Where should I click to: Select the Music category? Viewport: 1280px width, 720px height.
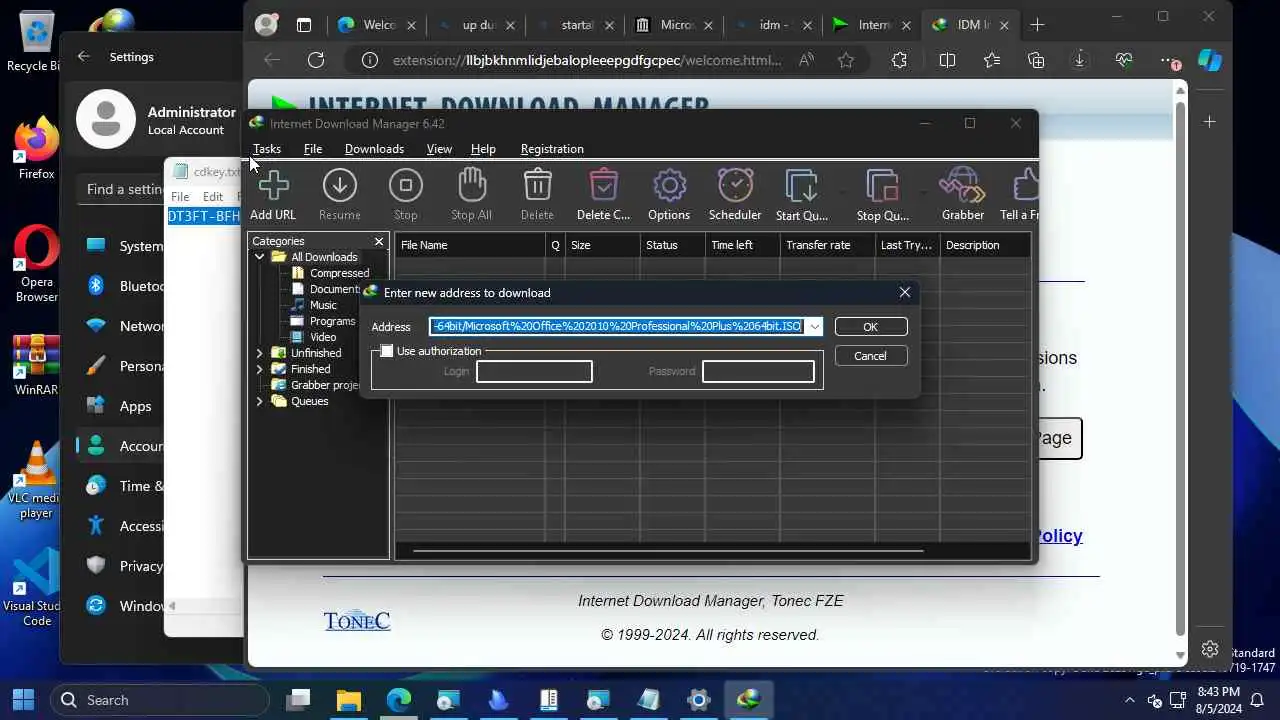(323, 305)
